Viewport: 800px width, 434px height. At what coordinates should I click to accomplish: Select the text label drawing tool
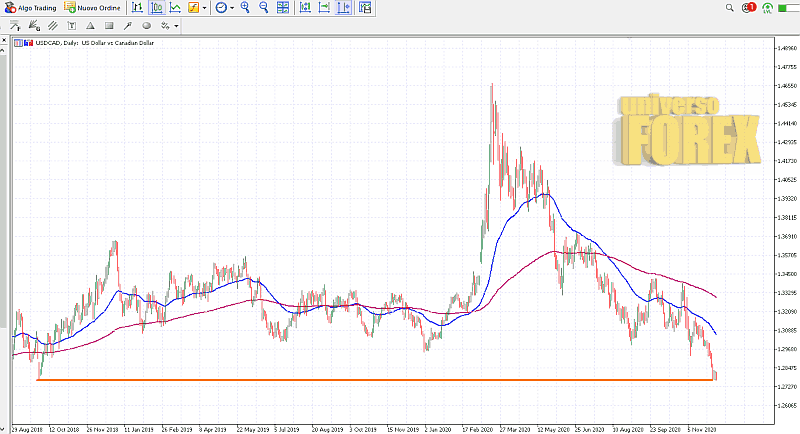[x=72, y=25]
